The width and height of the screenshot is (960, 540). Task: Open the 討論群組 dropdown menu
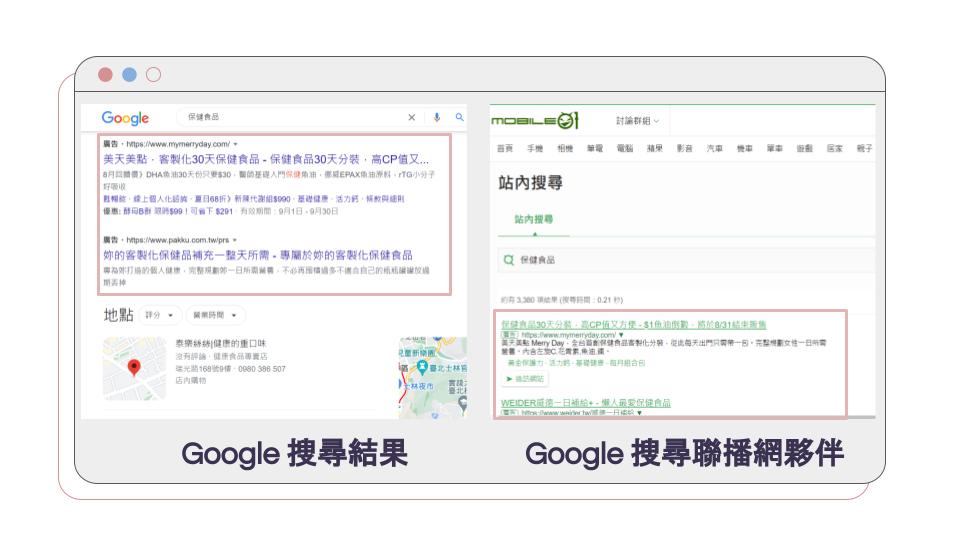click(637, 121)
